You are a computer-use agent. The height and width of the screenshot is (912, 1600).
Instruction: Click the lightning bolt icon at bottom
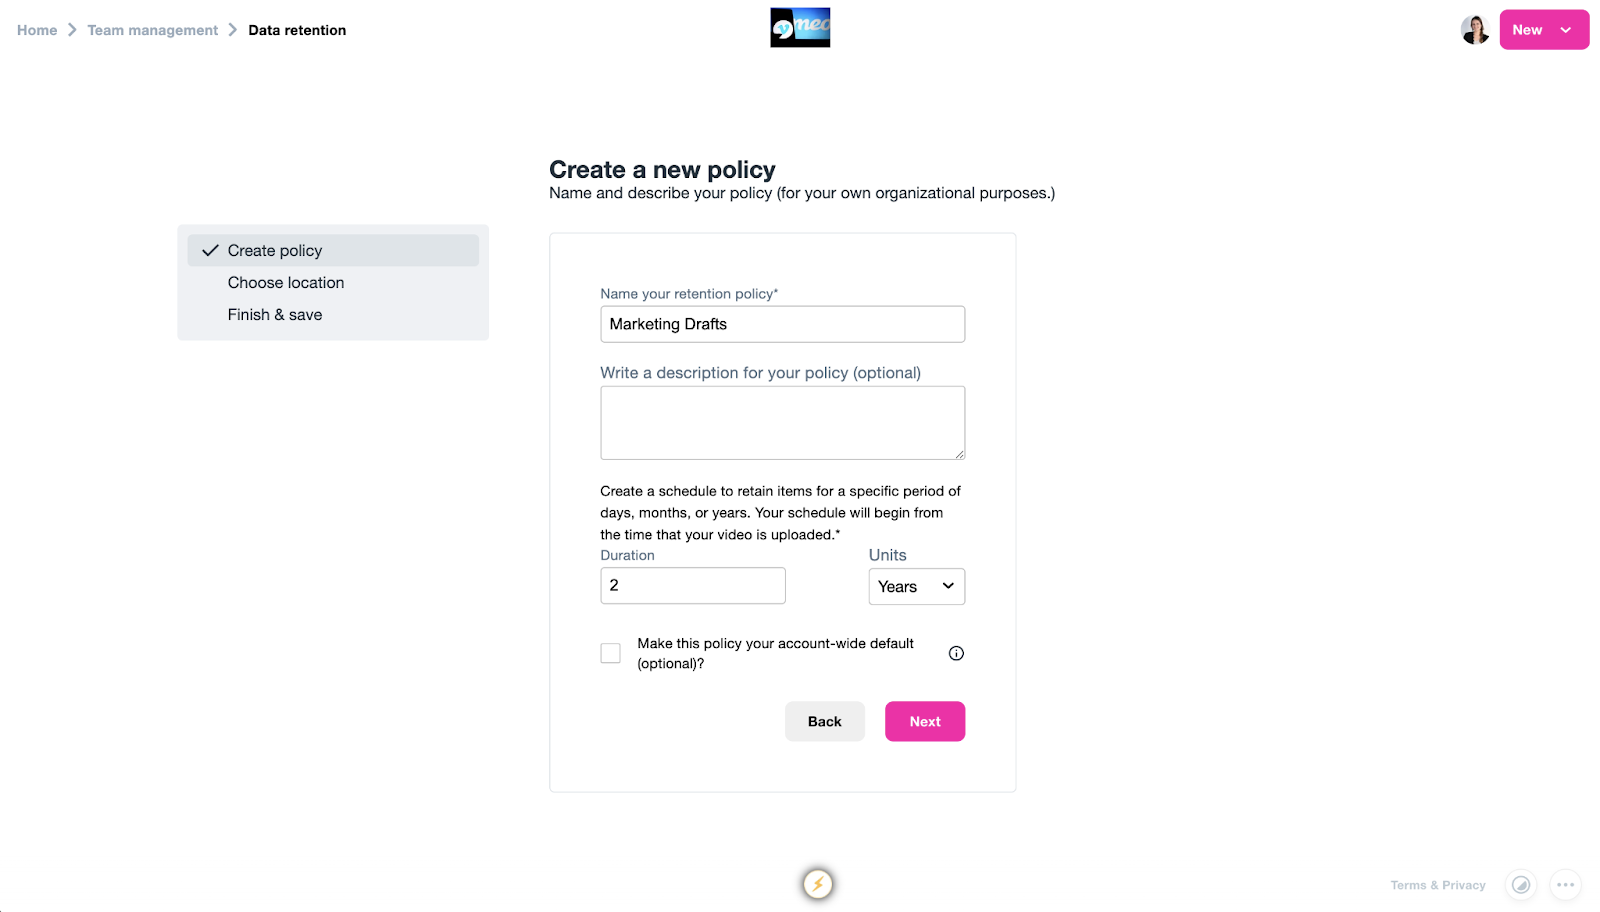point(818,884)
